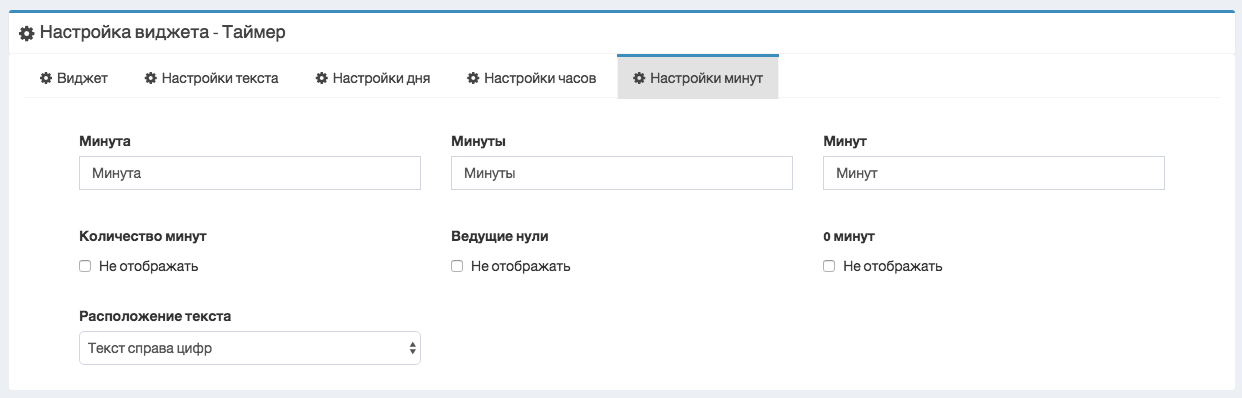Screen dimensions: 1242x398
Task: Toggle Количество минут Не отображать checkbox
Action: tap(85, 267)
